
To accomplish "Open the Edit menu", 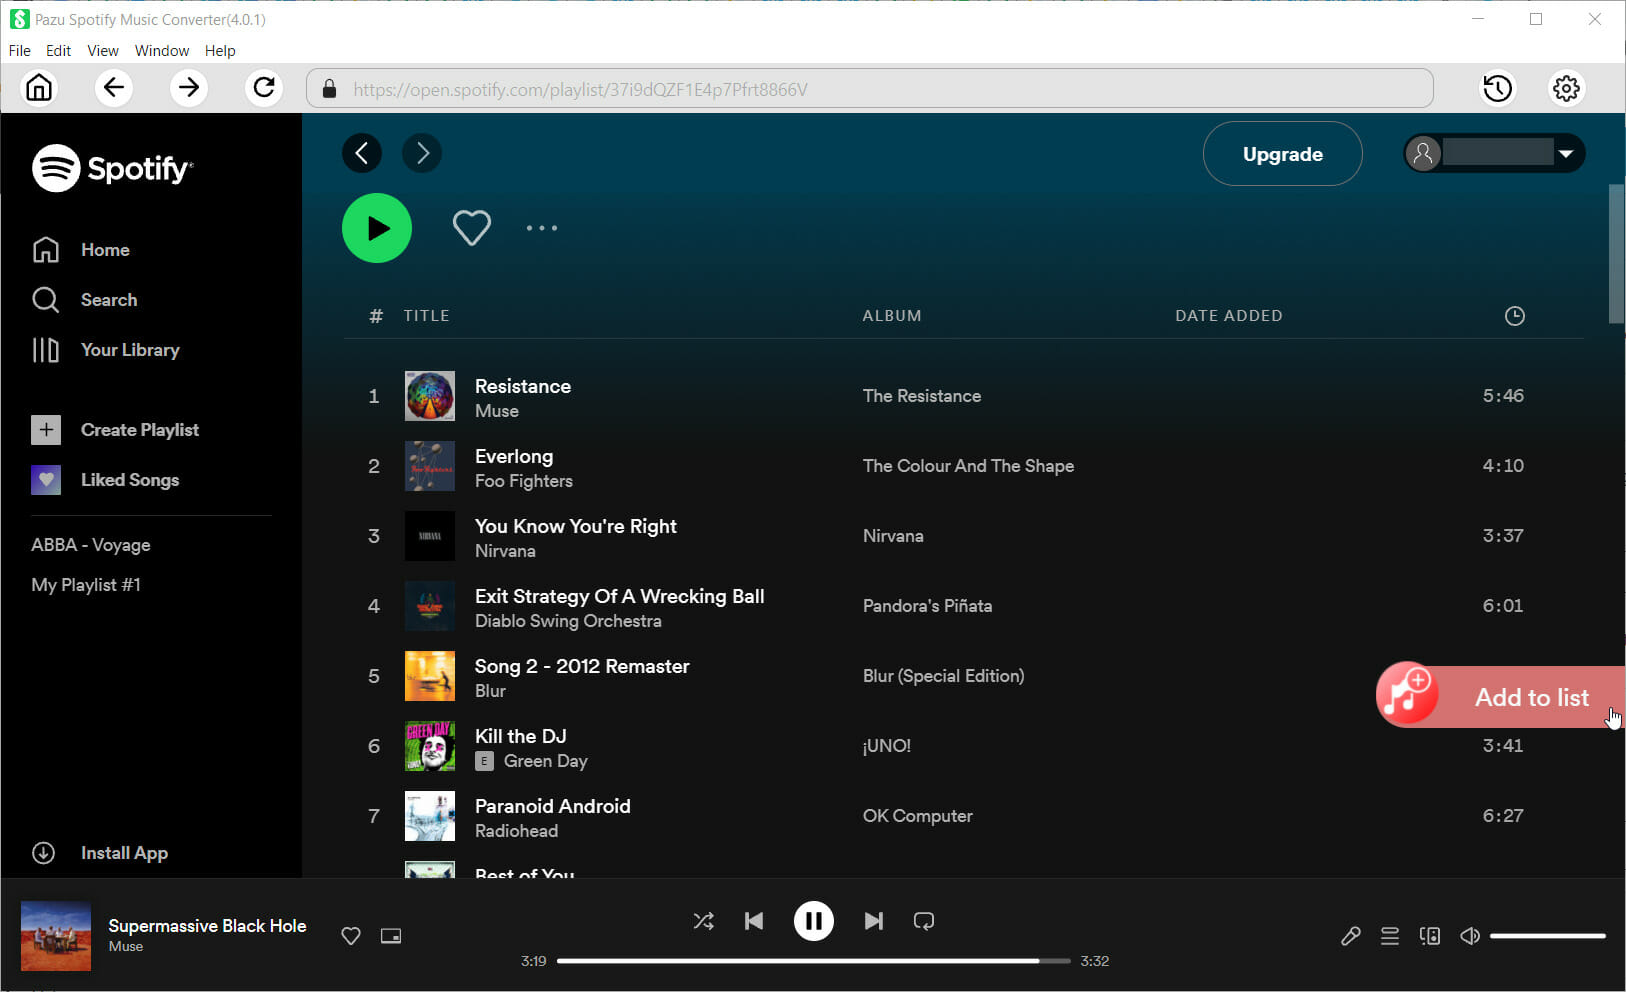I will click(59, 50).
